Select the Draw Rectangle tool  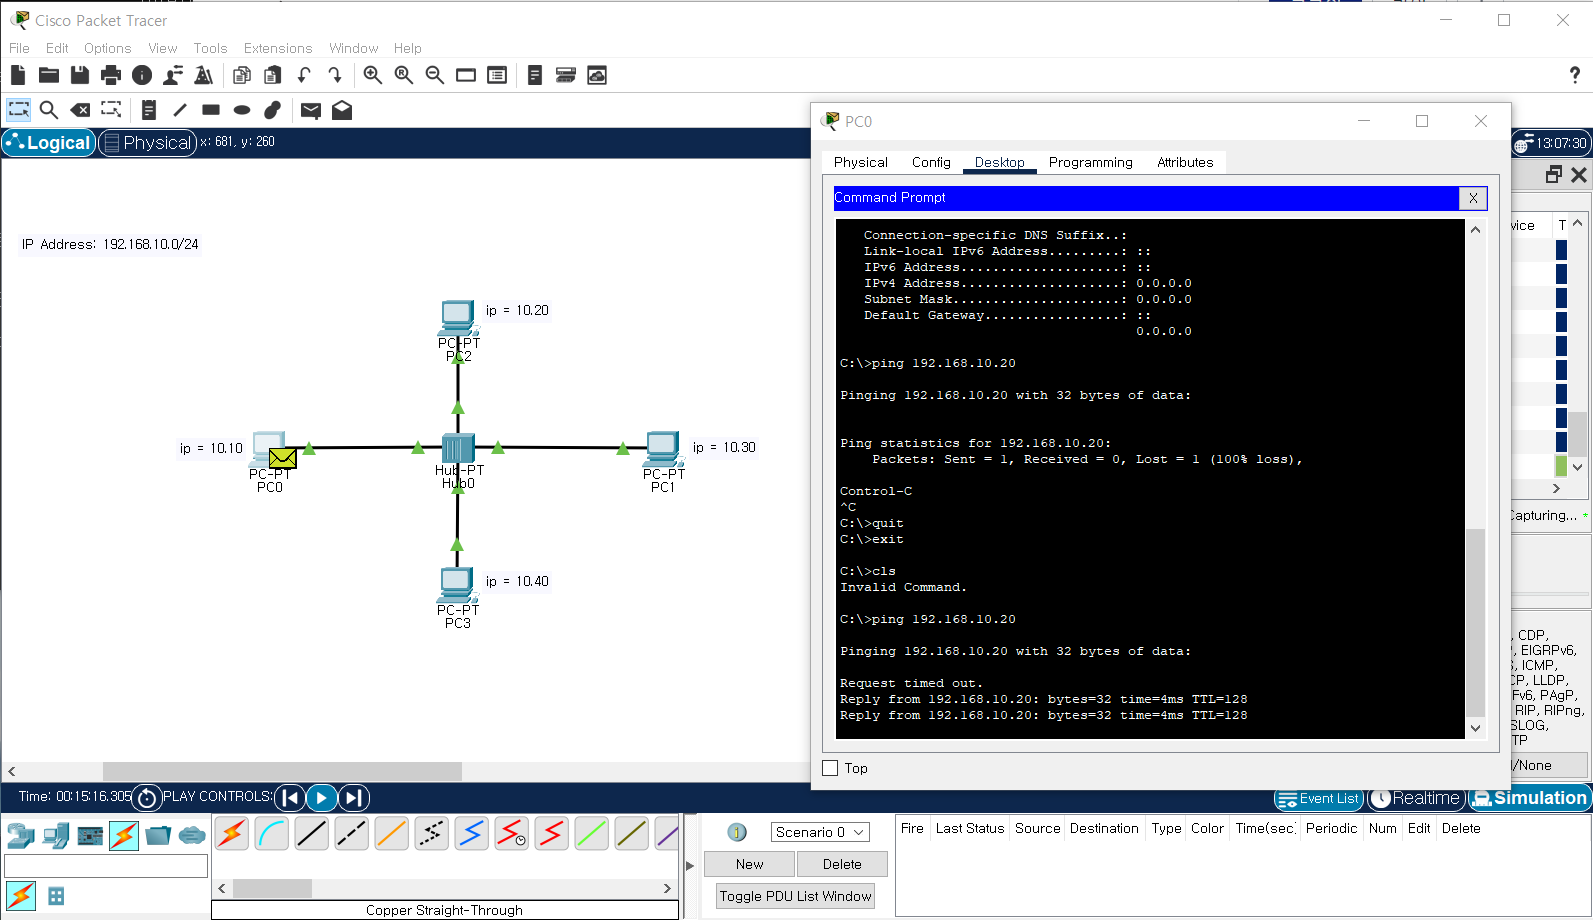(x=211, y=110)
